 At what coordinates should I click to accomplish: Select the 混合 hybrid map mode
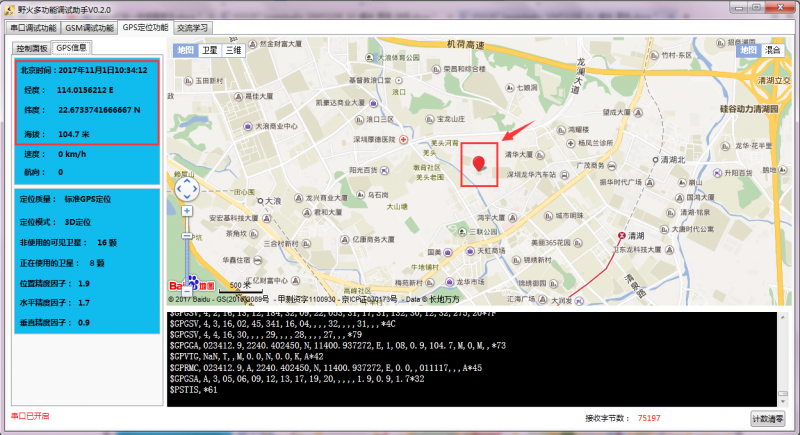coord(772,50)
